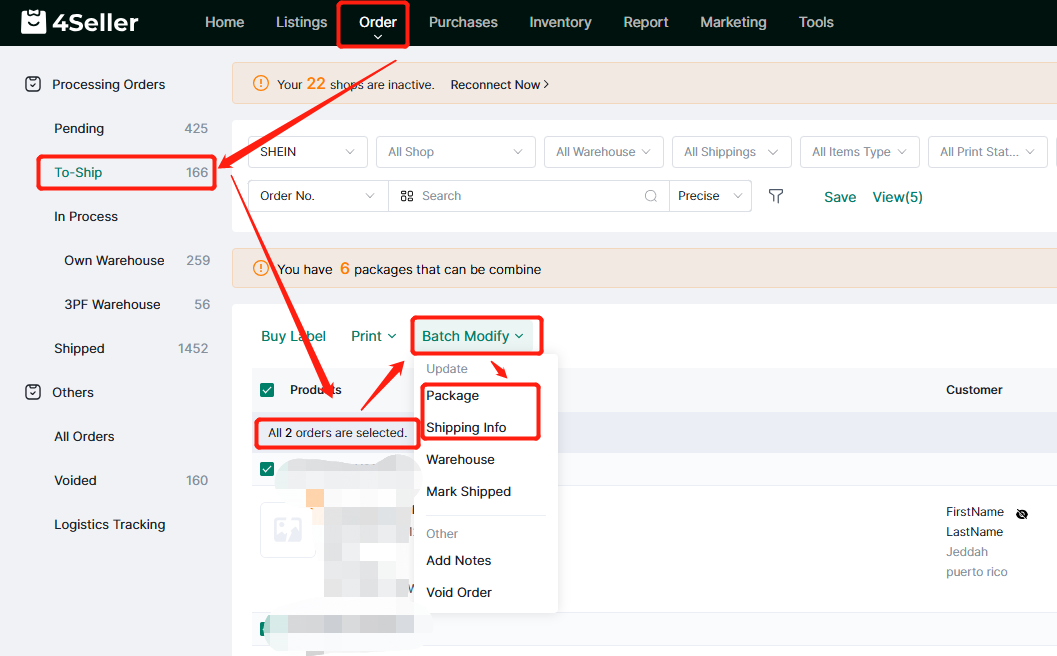Click the Buy Label button

point(293,336)
